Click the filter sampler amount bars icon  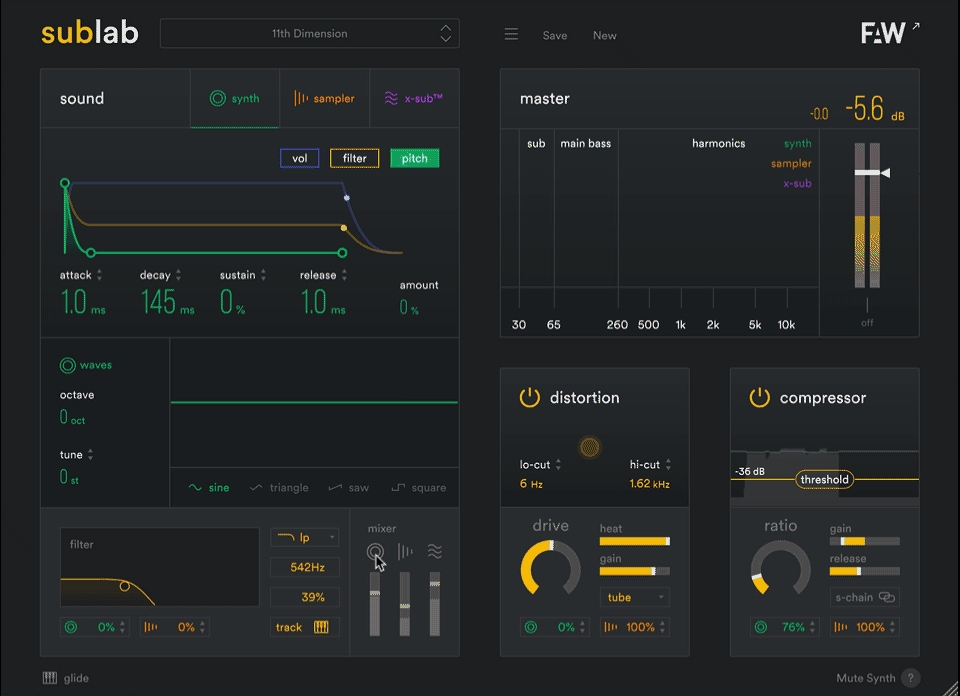tap(151, 627)
